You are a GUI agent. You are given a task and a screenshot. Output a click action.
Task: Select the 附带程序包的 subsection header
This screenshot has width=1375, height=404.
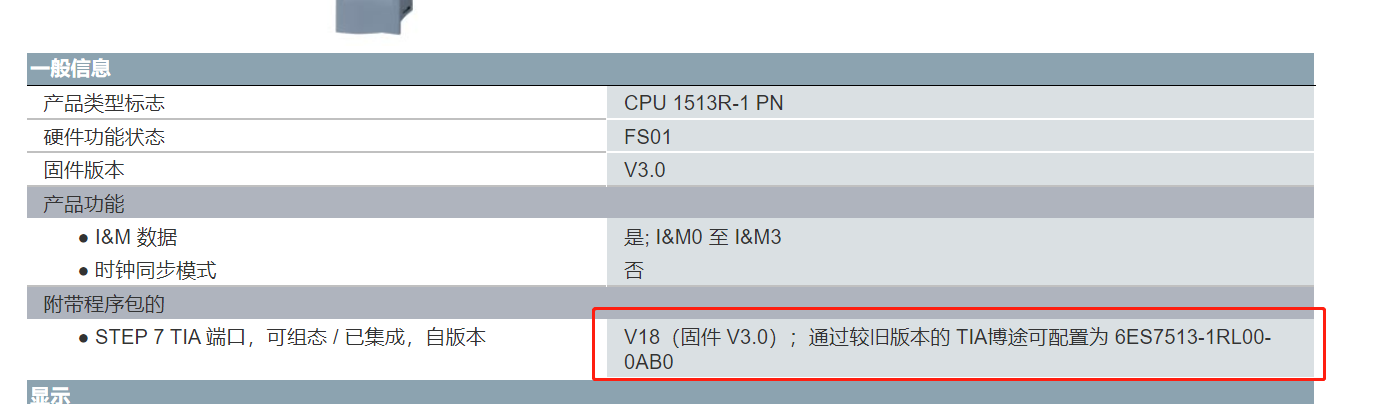104,304
